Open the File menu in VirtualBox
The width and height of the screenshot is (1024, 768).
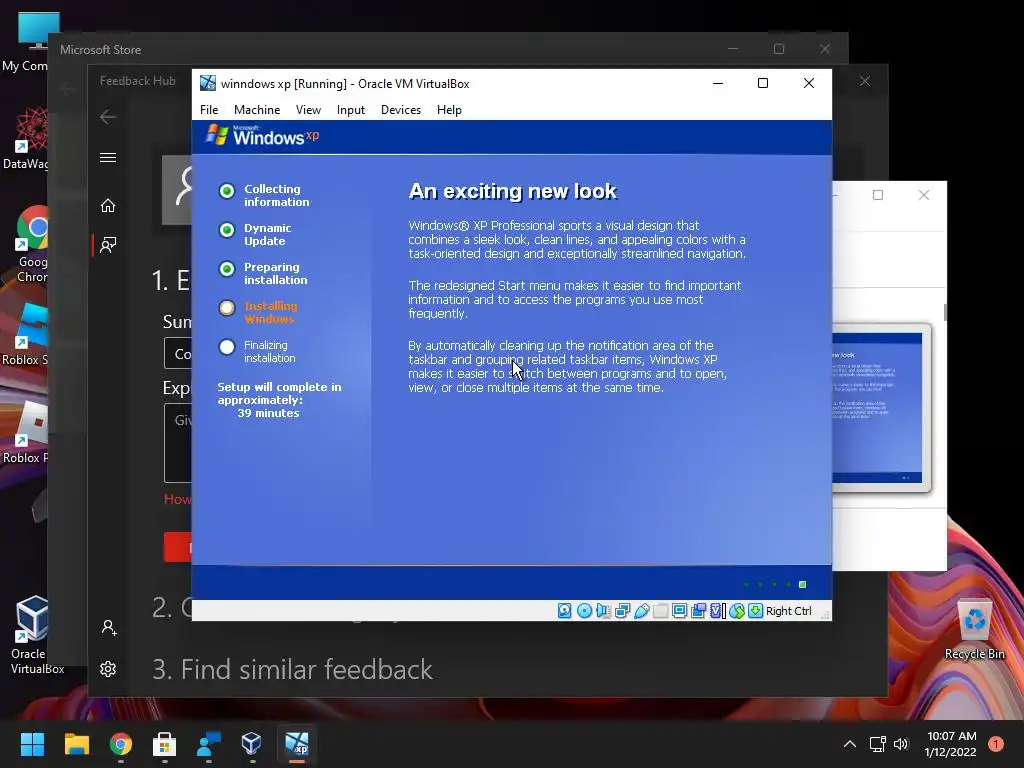tap(209, 110)
